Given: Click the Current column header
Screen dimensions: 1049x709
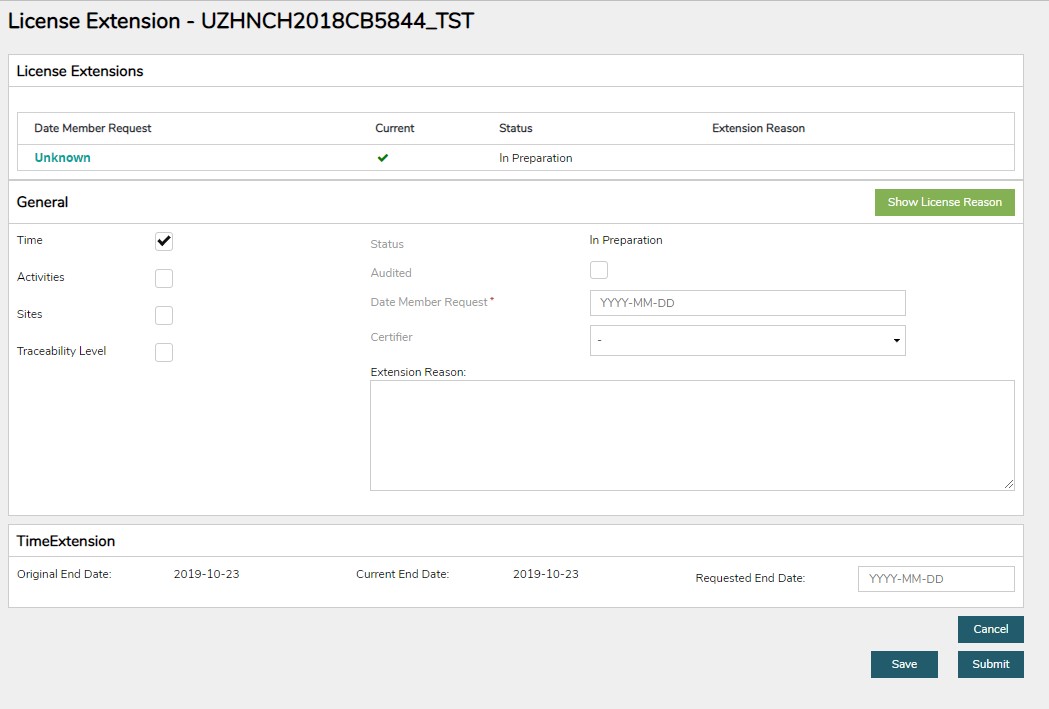Looking at the screenshot, I should [x=394, y=128].
